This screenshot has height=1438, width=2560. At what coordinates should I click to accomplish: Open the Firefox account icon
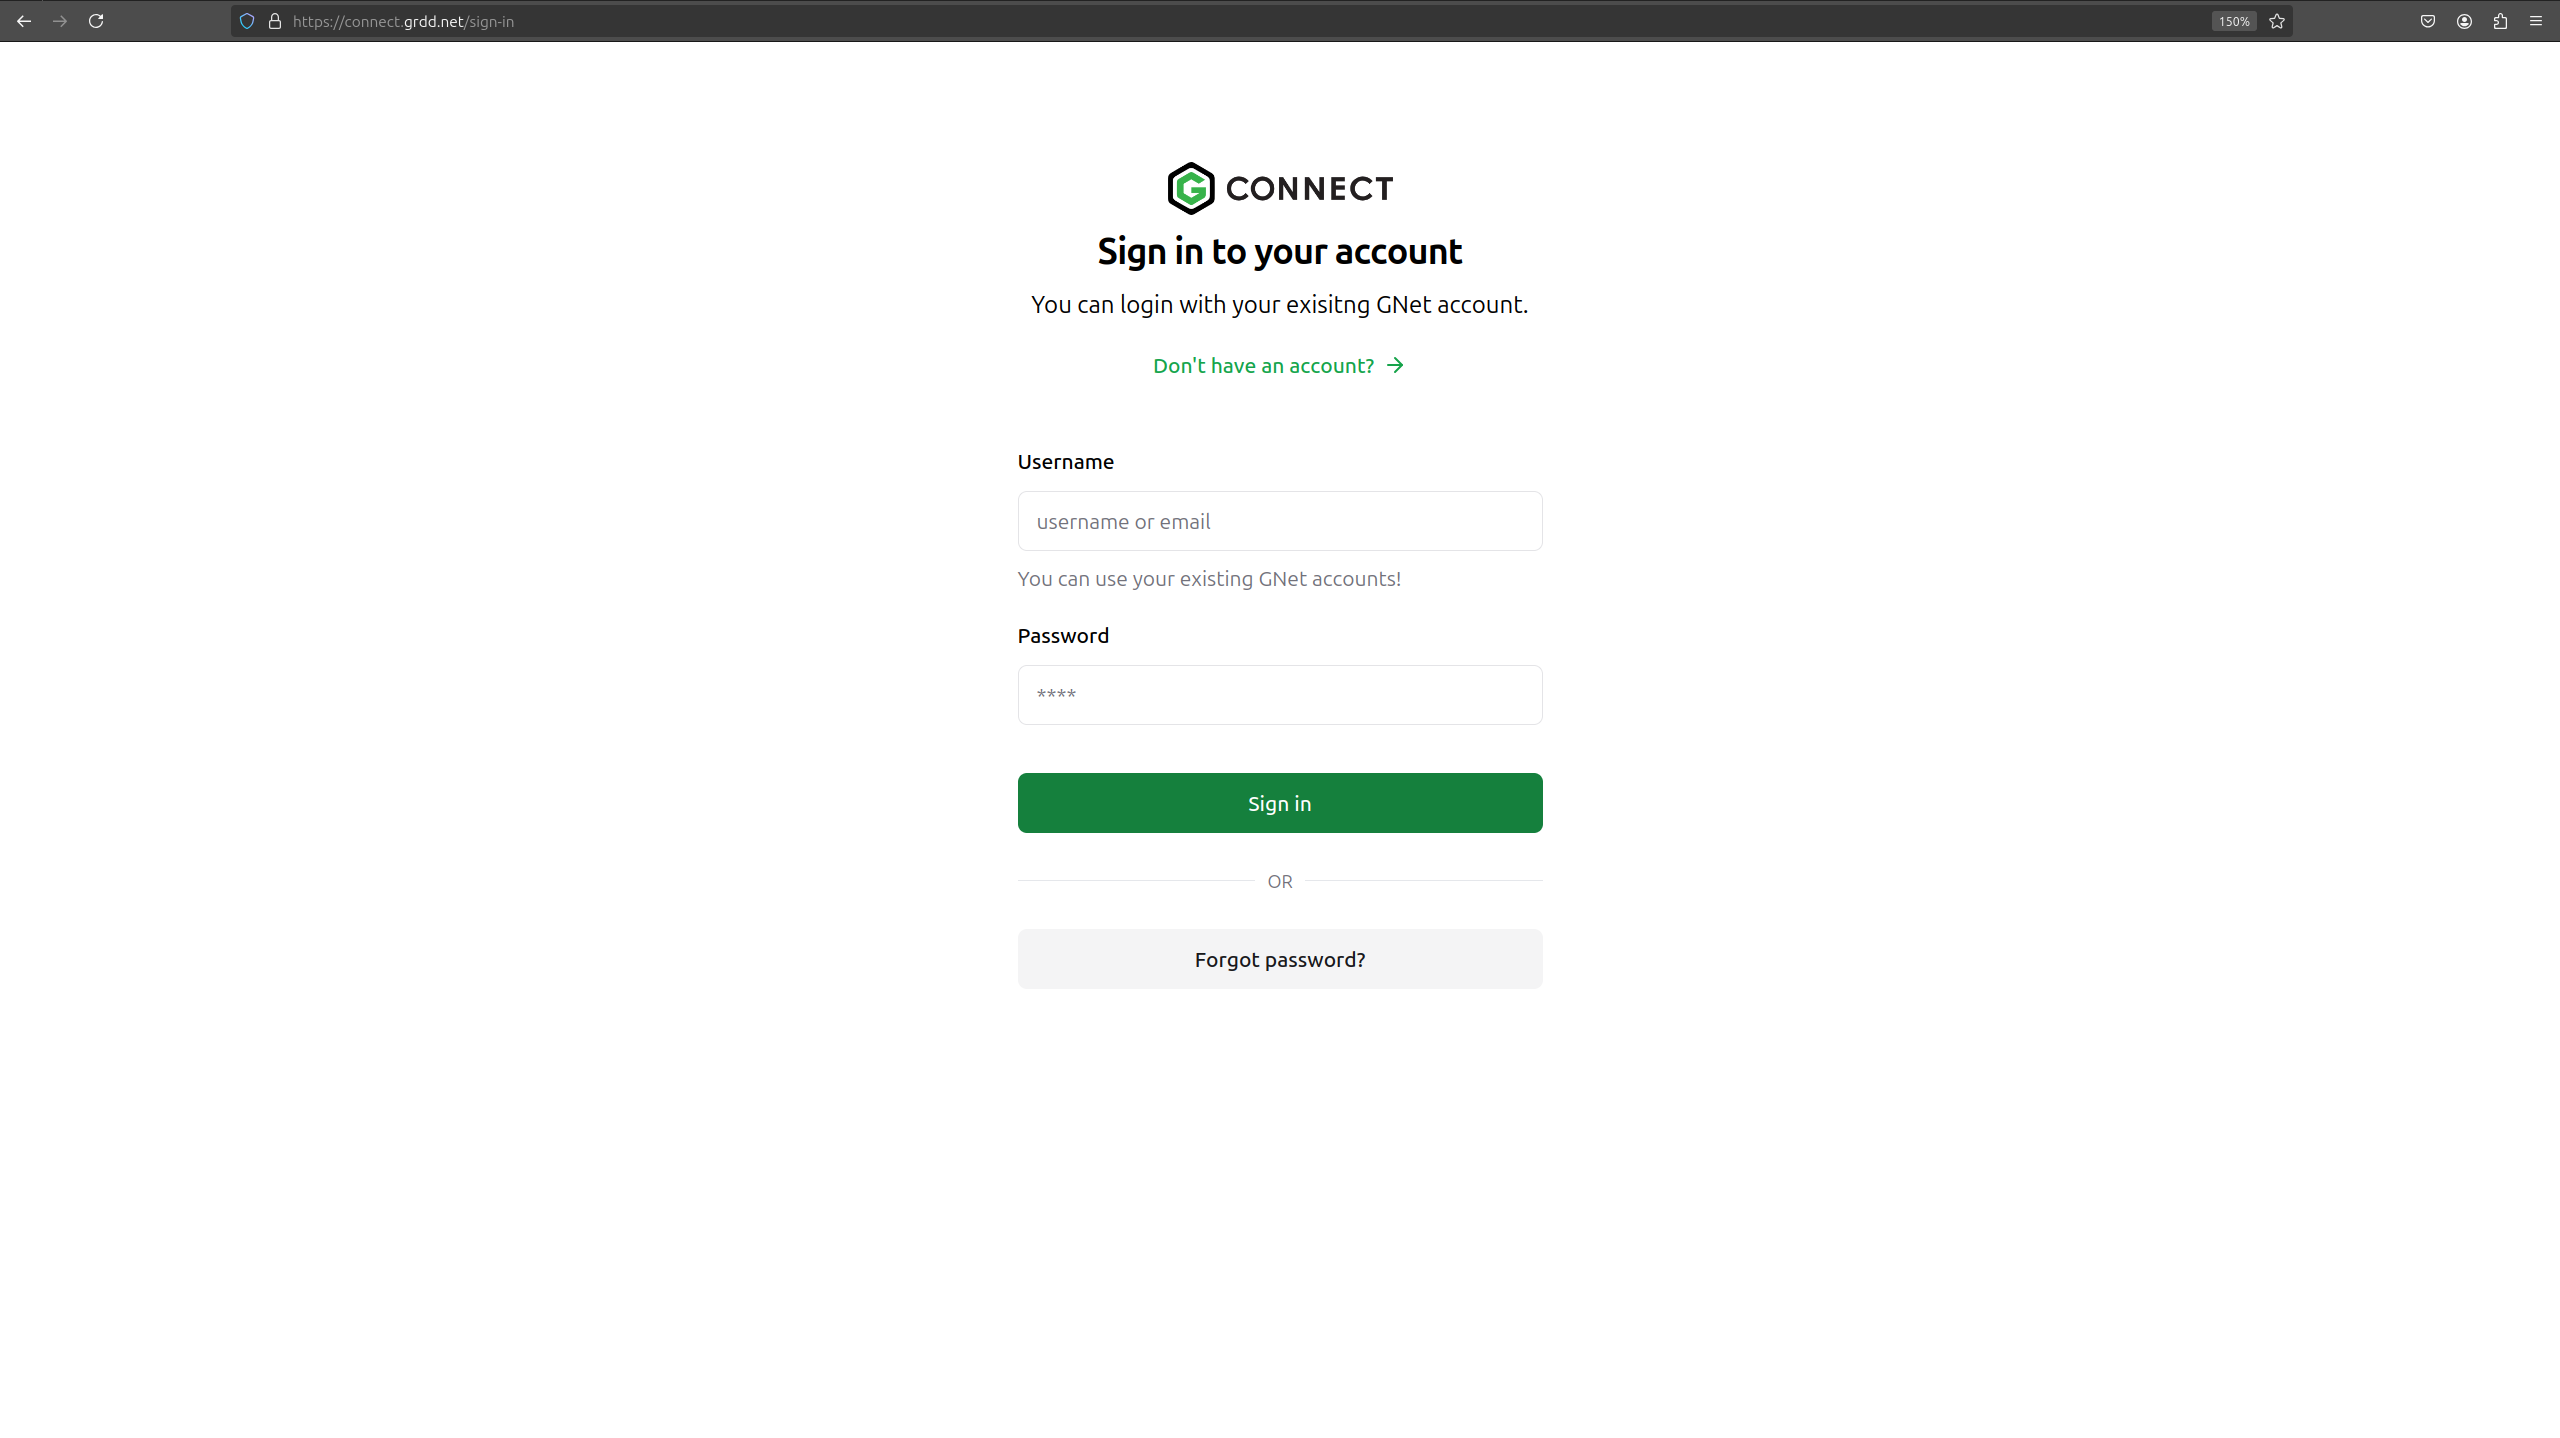pos(2464,21)
